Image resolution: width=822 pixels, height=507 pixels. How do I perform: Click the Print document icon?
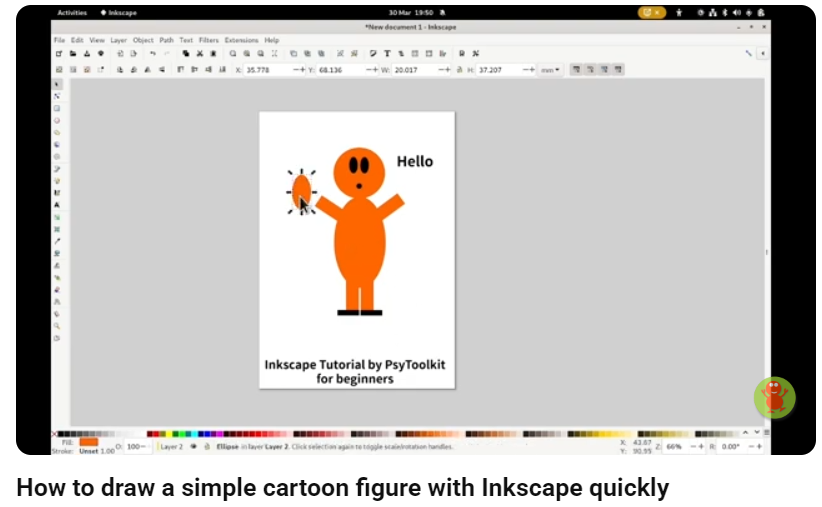[101, 53]
